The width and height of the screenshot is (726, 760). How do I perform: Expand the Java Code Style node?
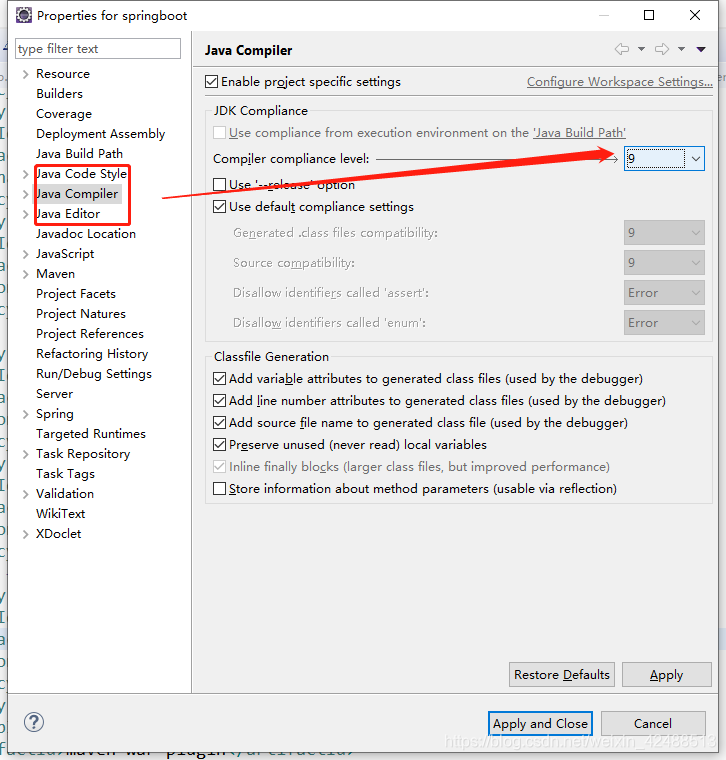point(26,174)
